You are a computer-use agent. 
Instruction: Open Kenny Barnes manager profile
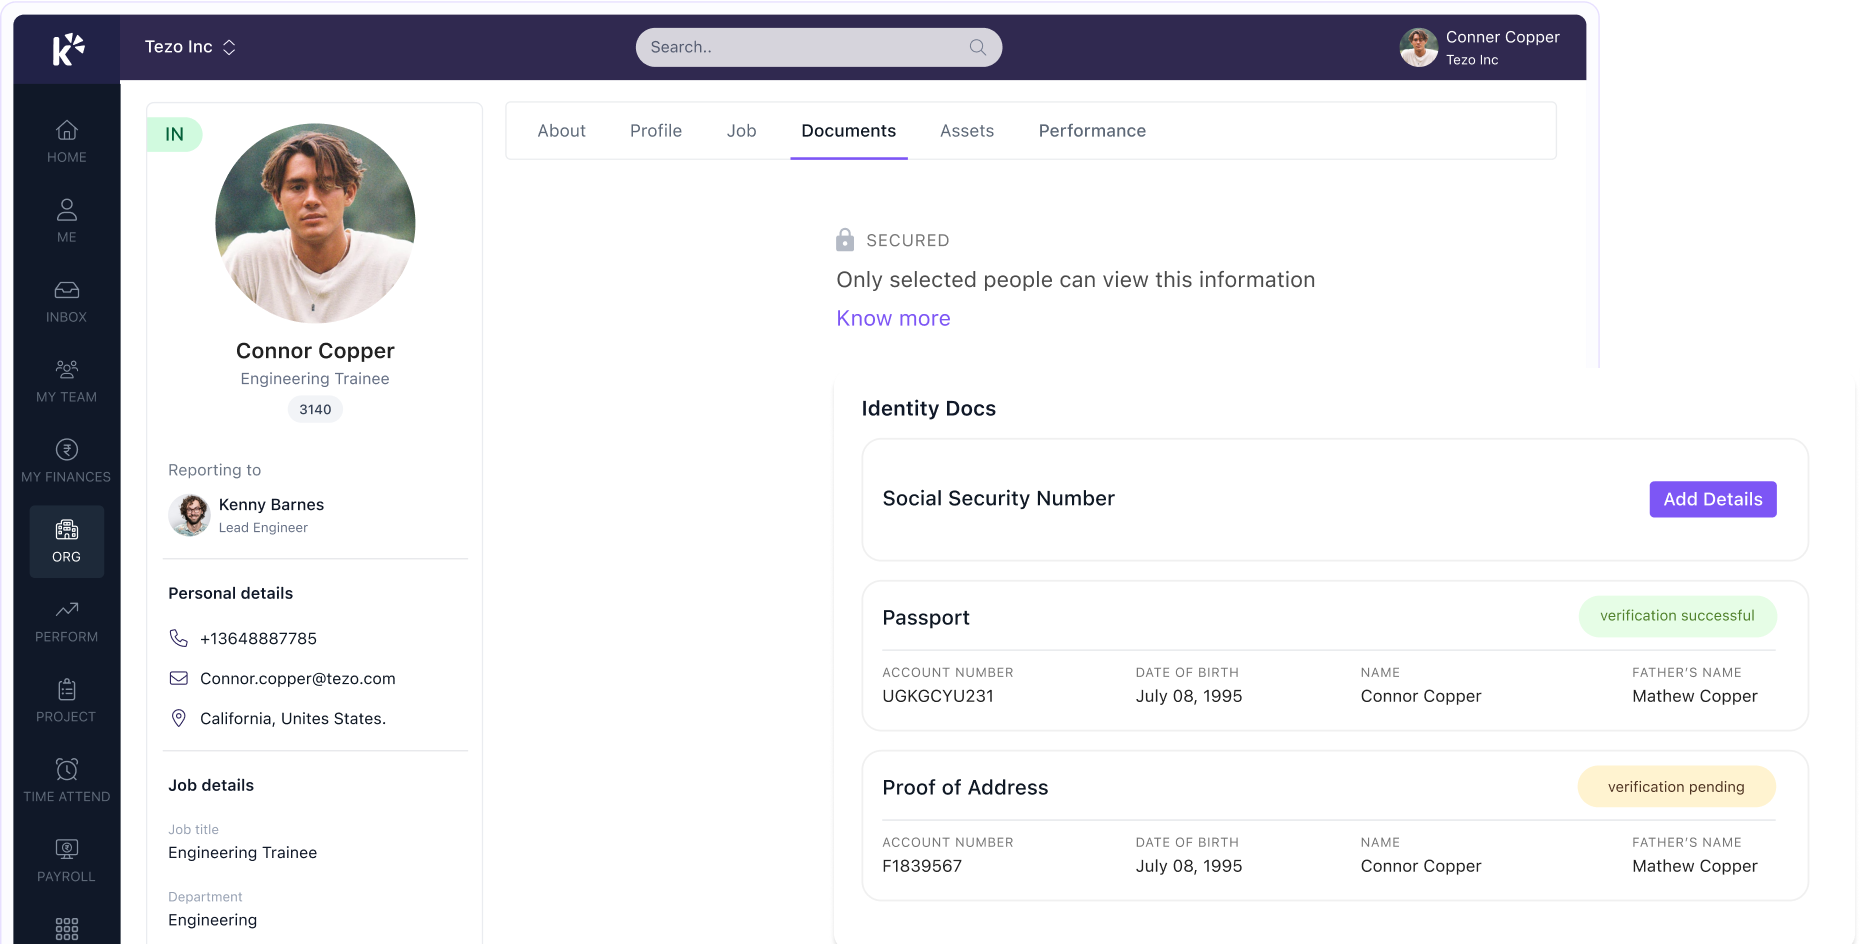click(x=270, y=505)
